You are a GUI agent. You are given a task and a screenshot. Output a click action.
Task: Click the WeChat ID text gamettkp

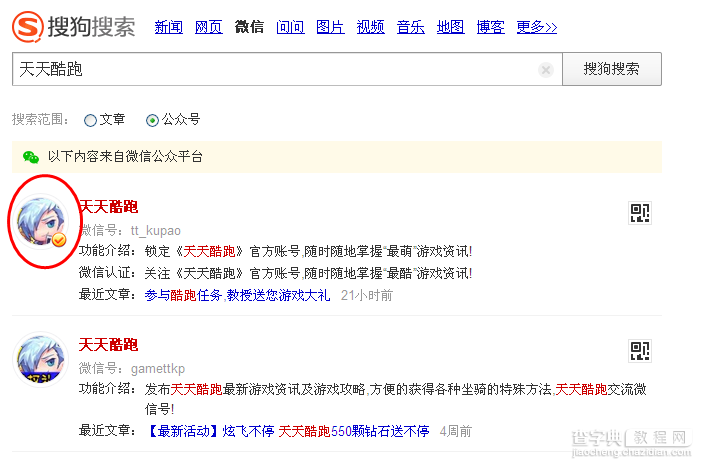coord(158,369)
